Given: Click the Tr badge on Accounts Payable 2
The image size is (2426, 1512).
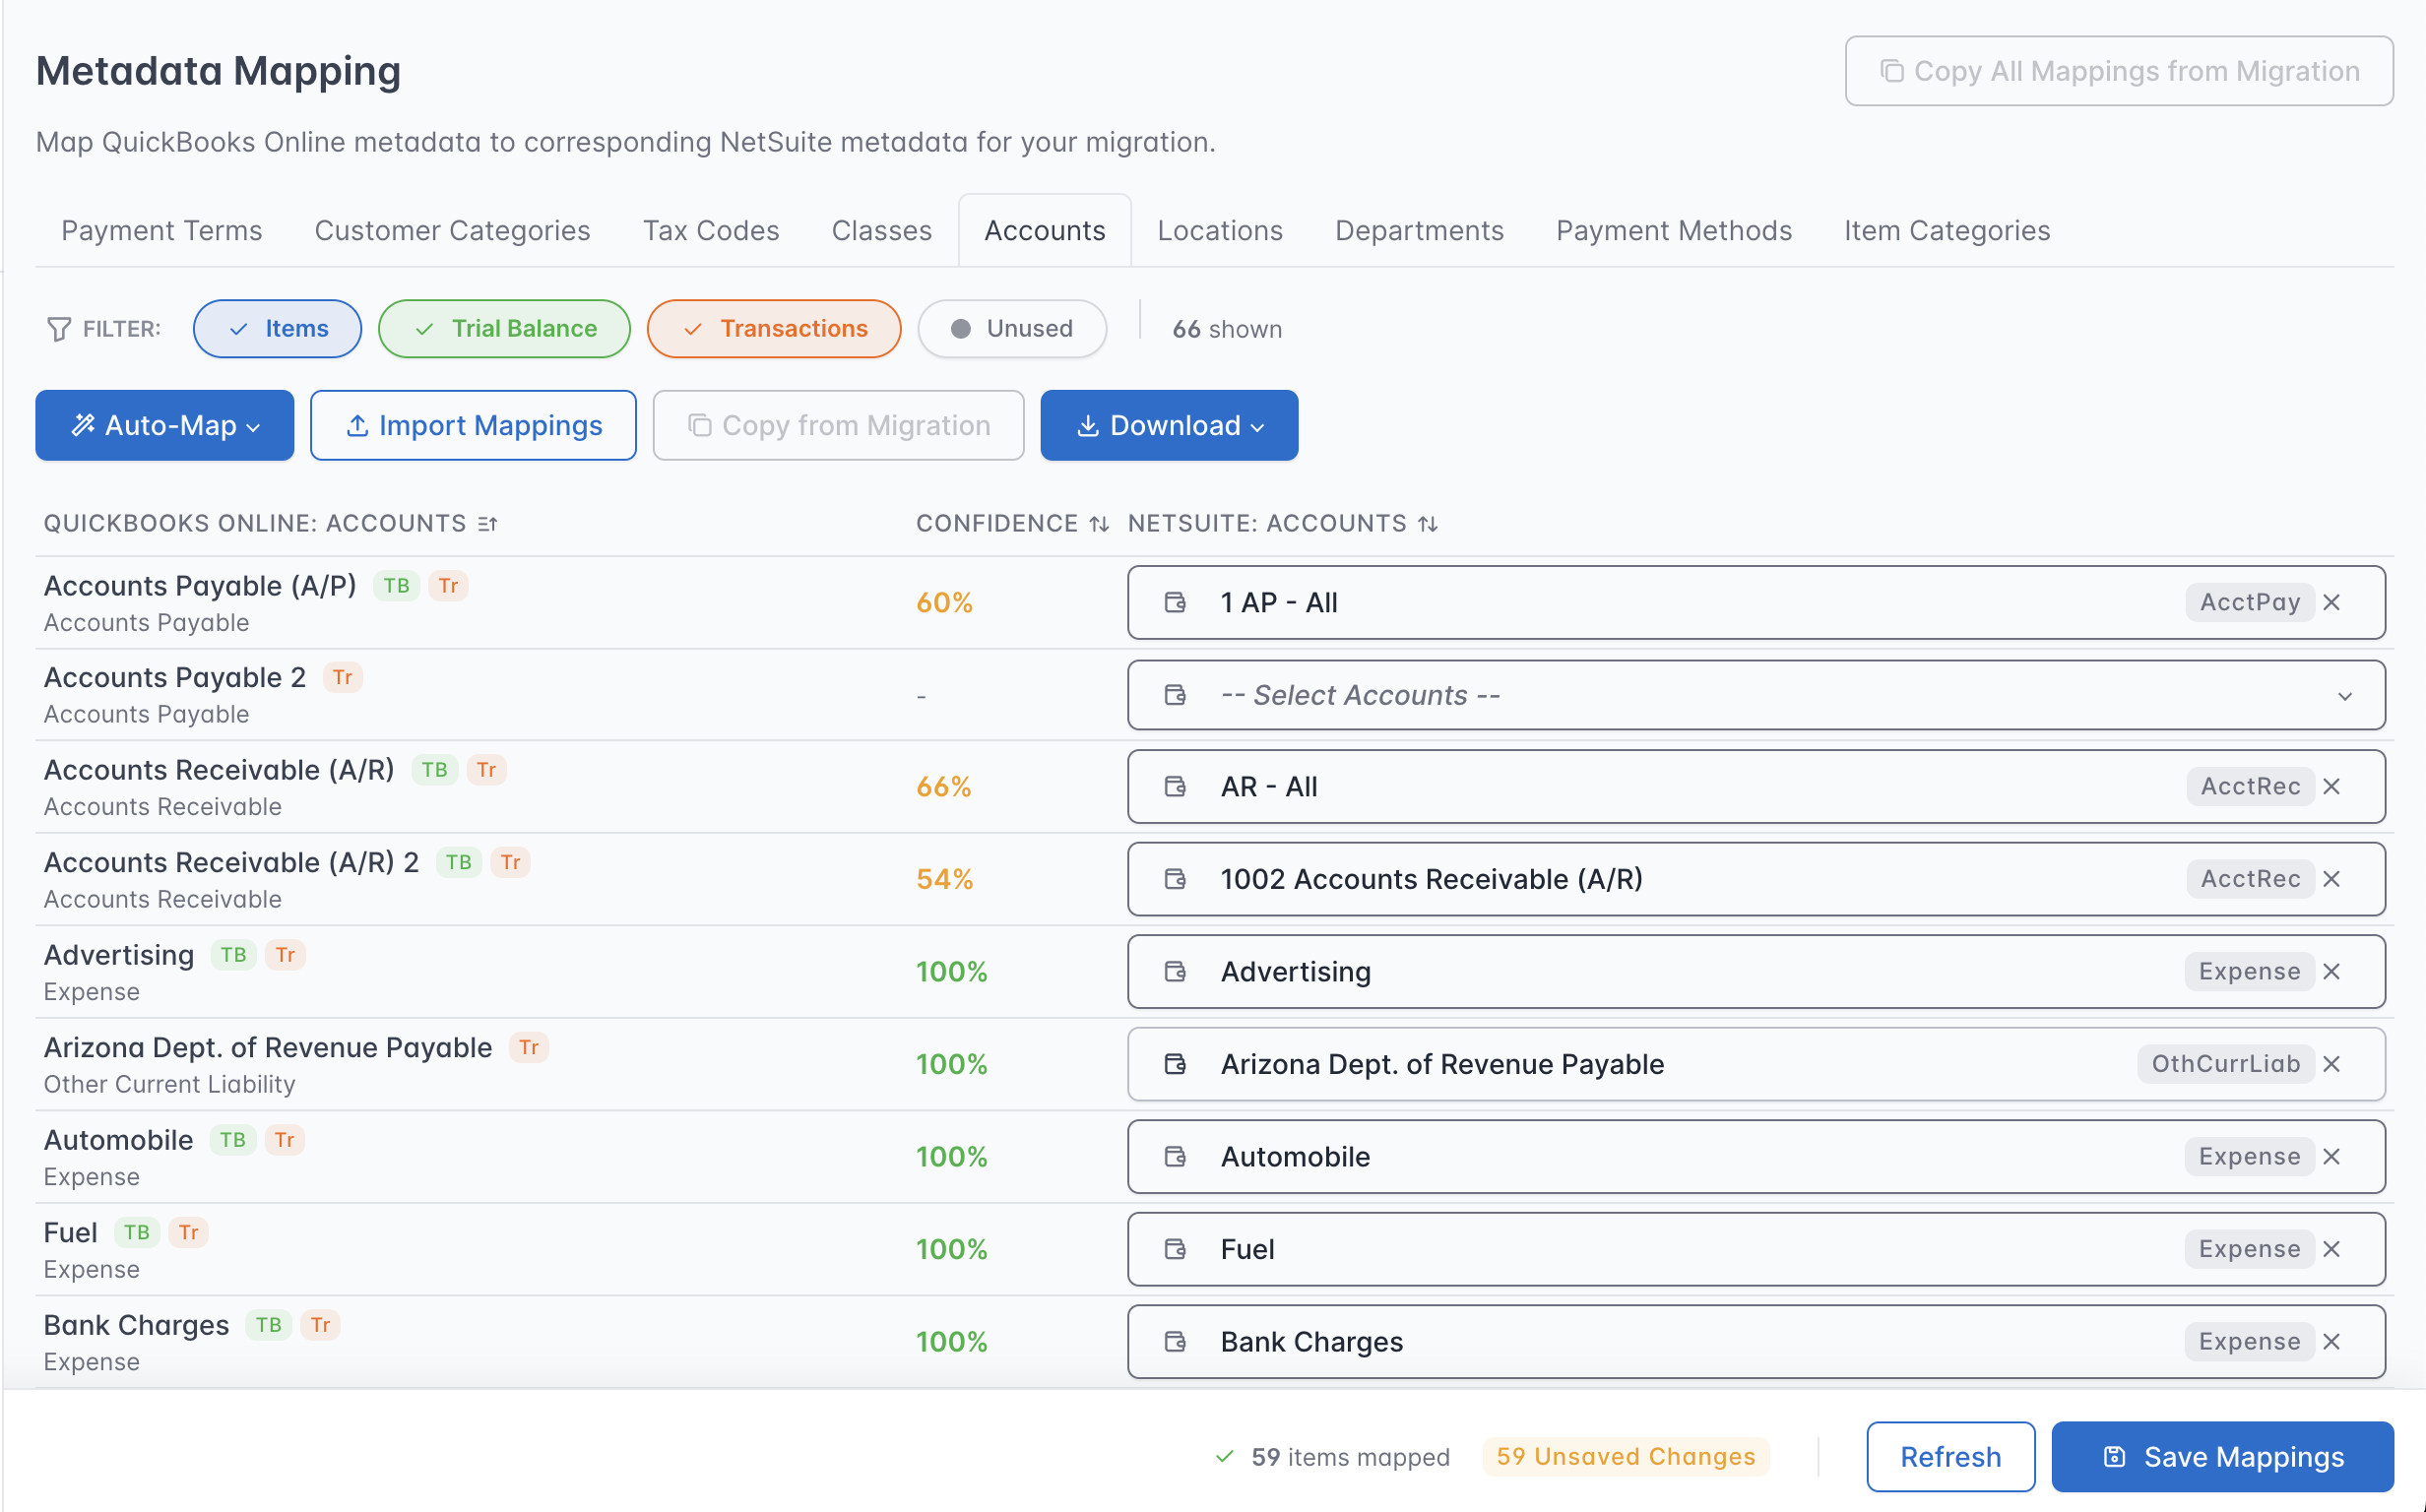Looking at the screenshot, I should click(343, 678).
